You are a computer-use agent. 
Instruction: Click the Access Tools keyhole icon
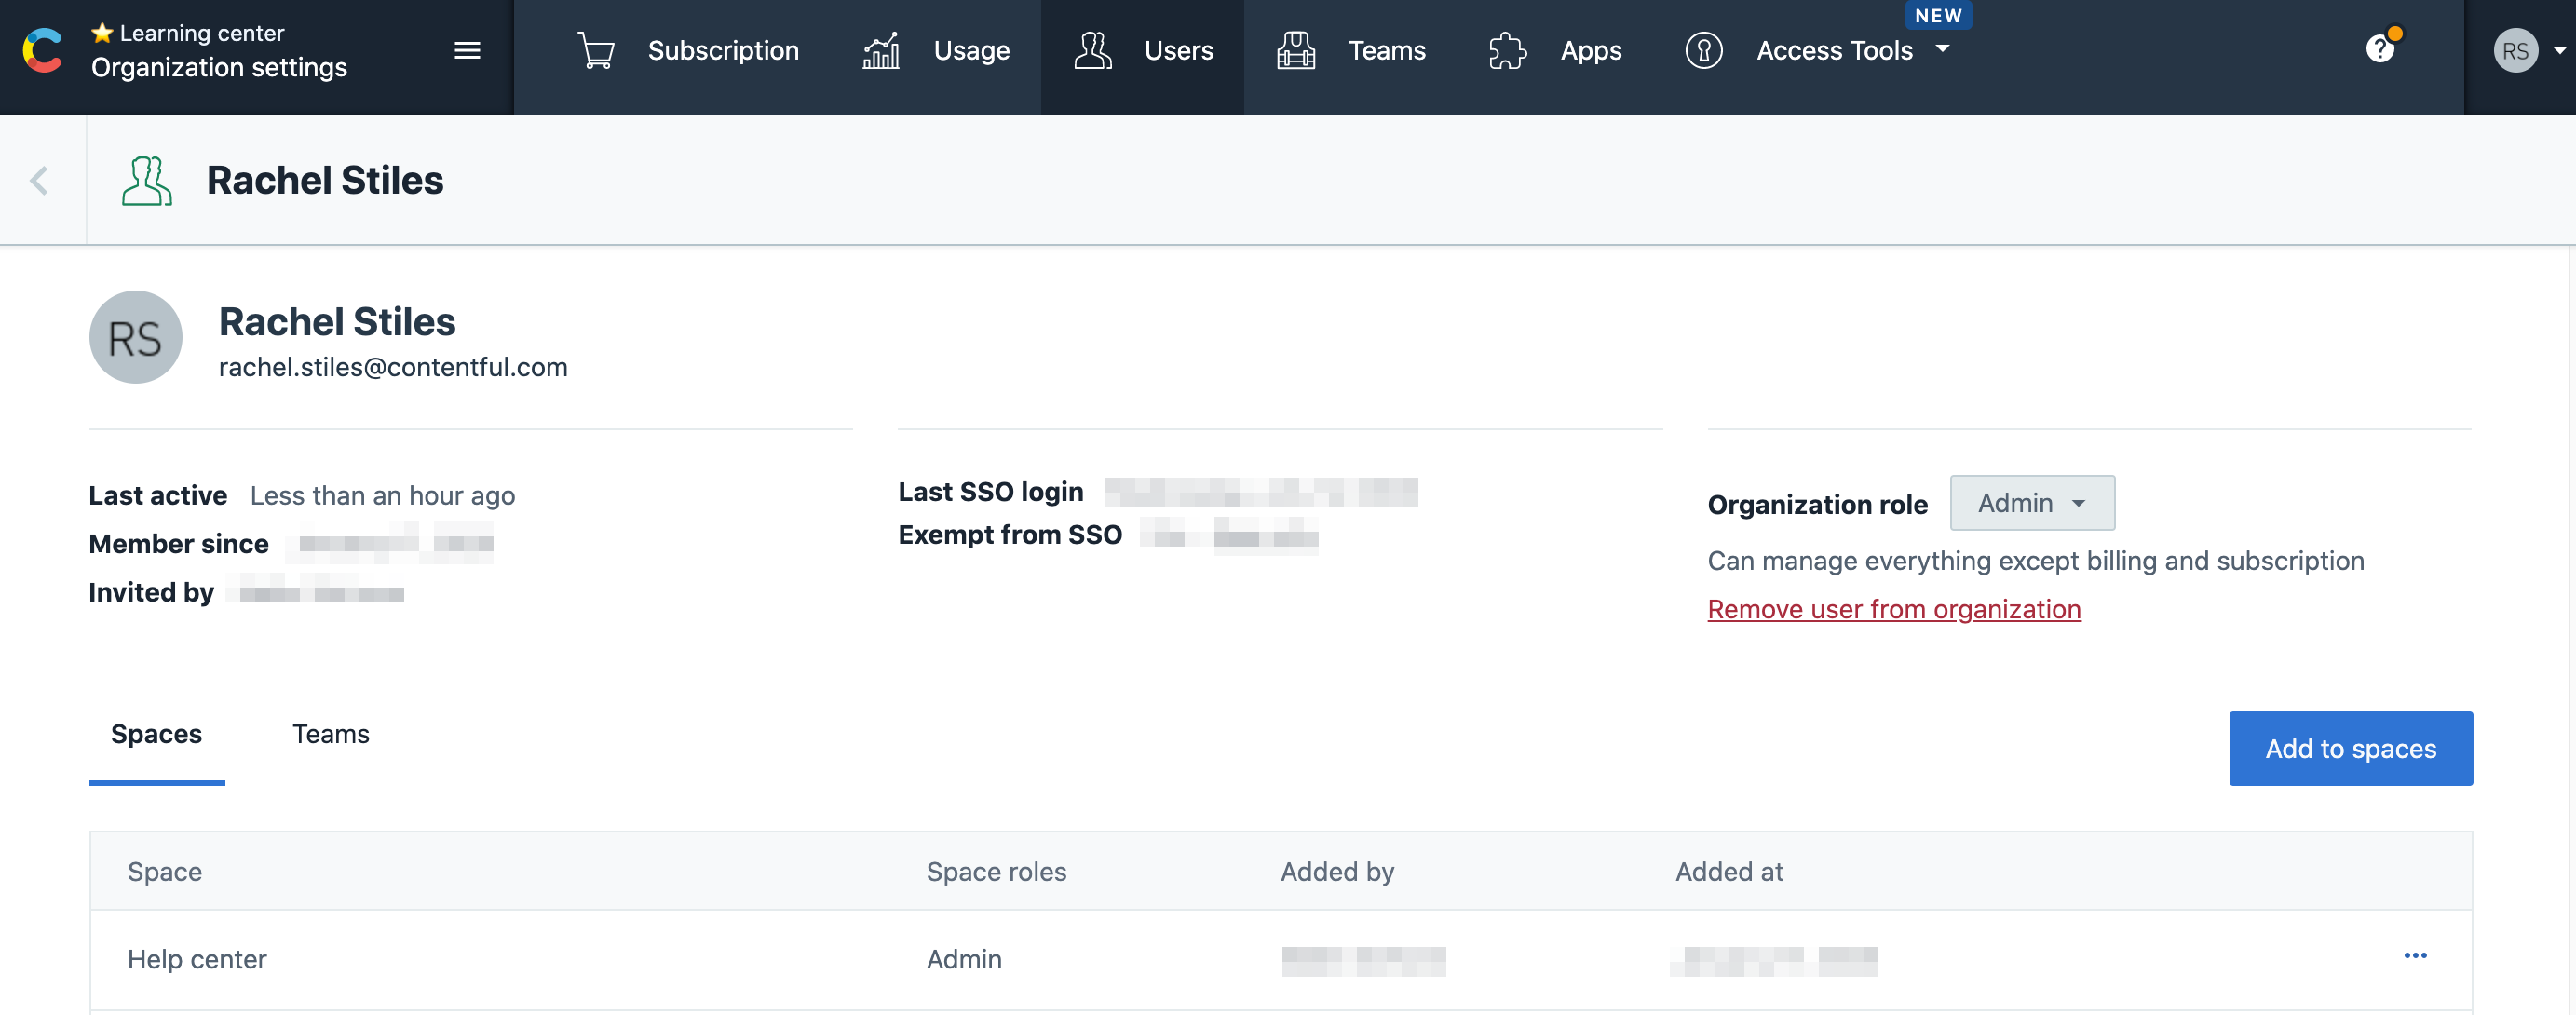(x=1703, y=51)
